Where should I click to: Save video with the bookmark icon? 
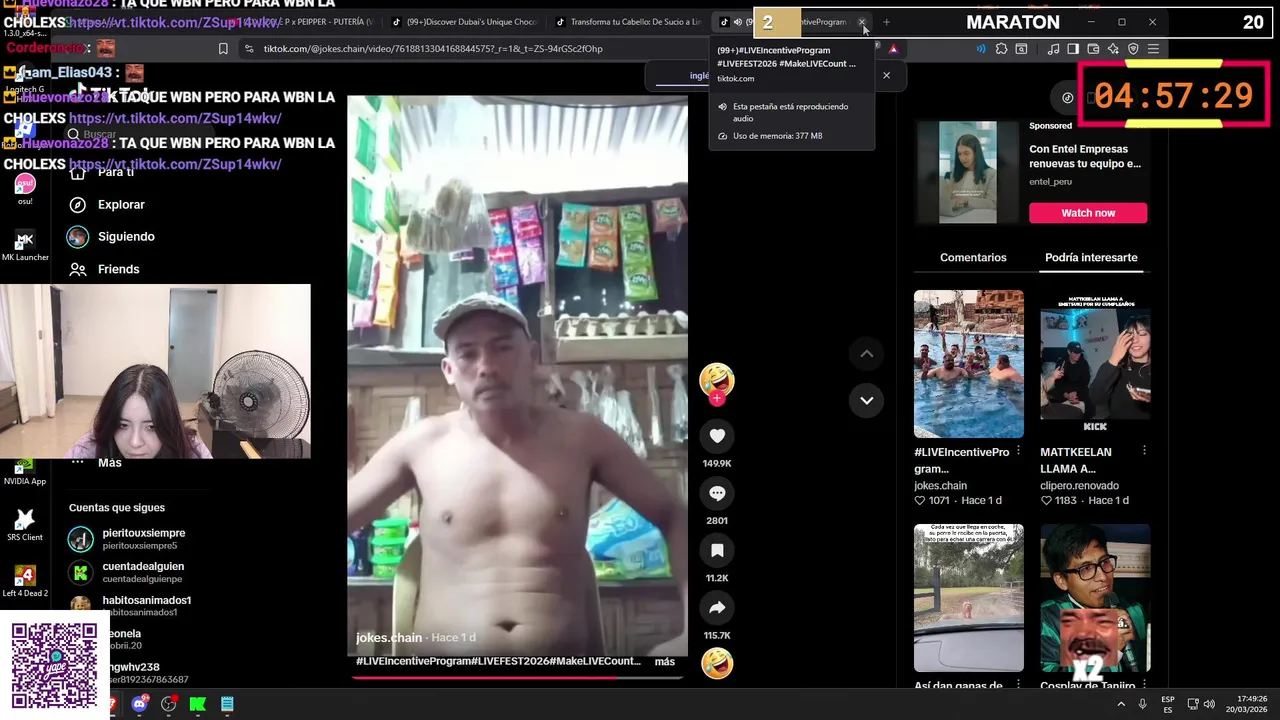click(x=717, y=550)
